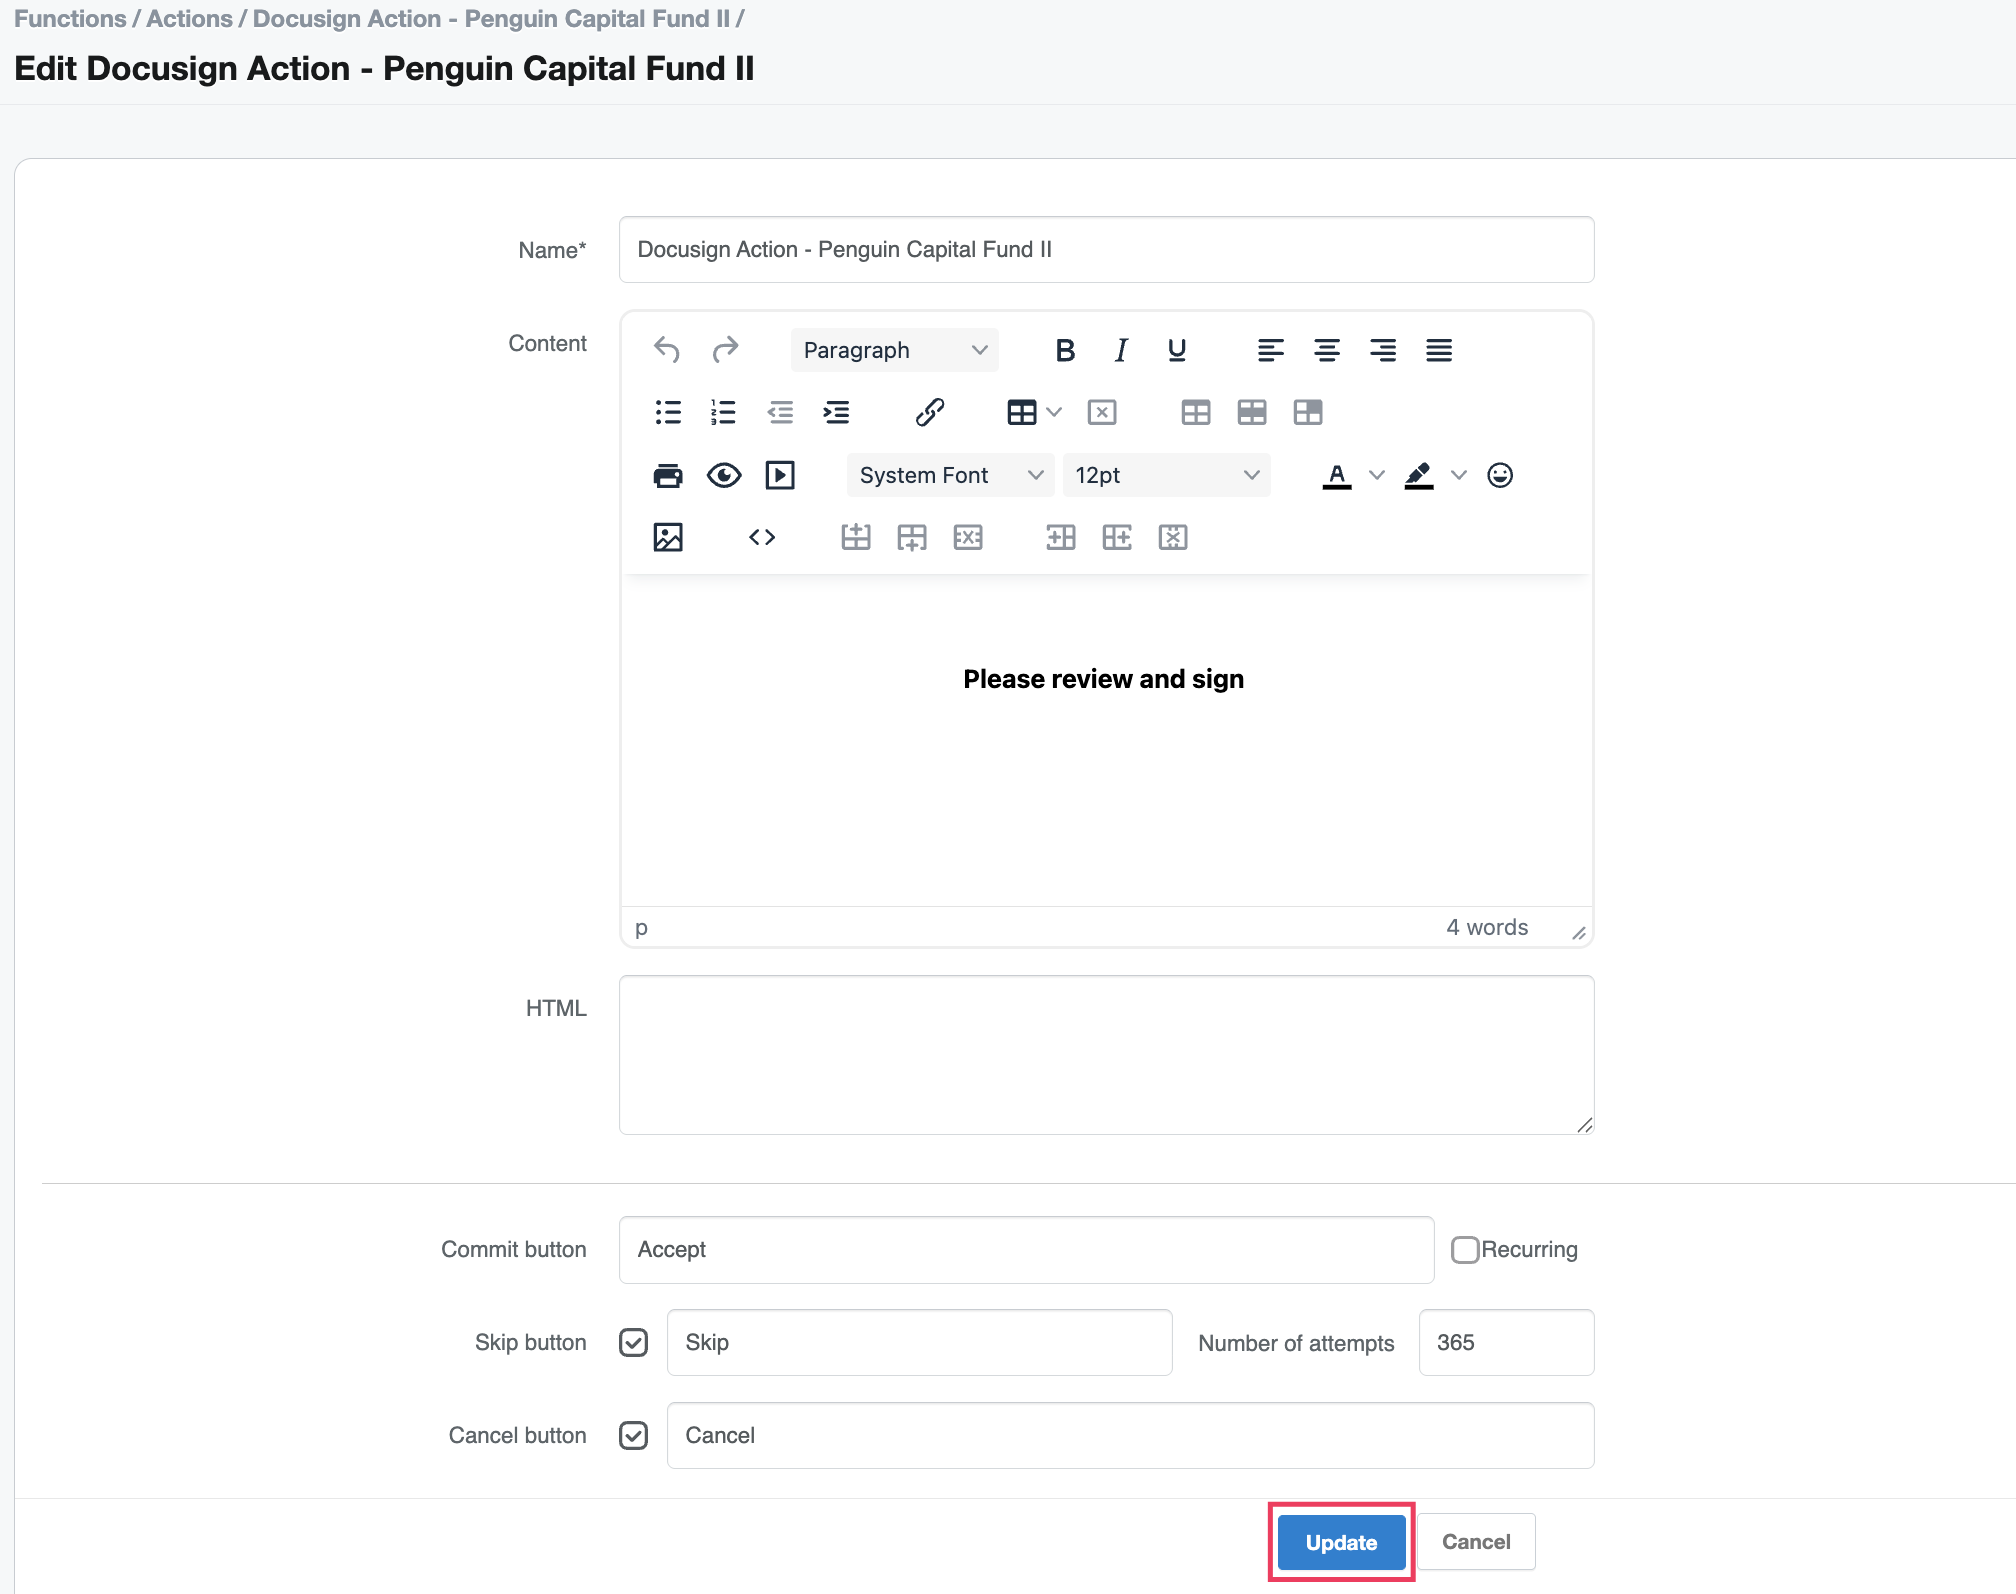
Task: Click the Insert image icon
Action: tap(668, 537)
